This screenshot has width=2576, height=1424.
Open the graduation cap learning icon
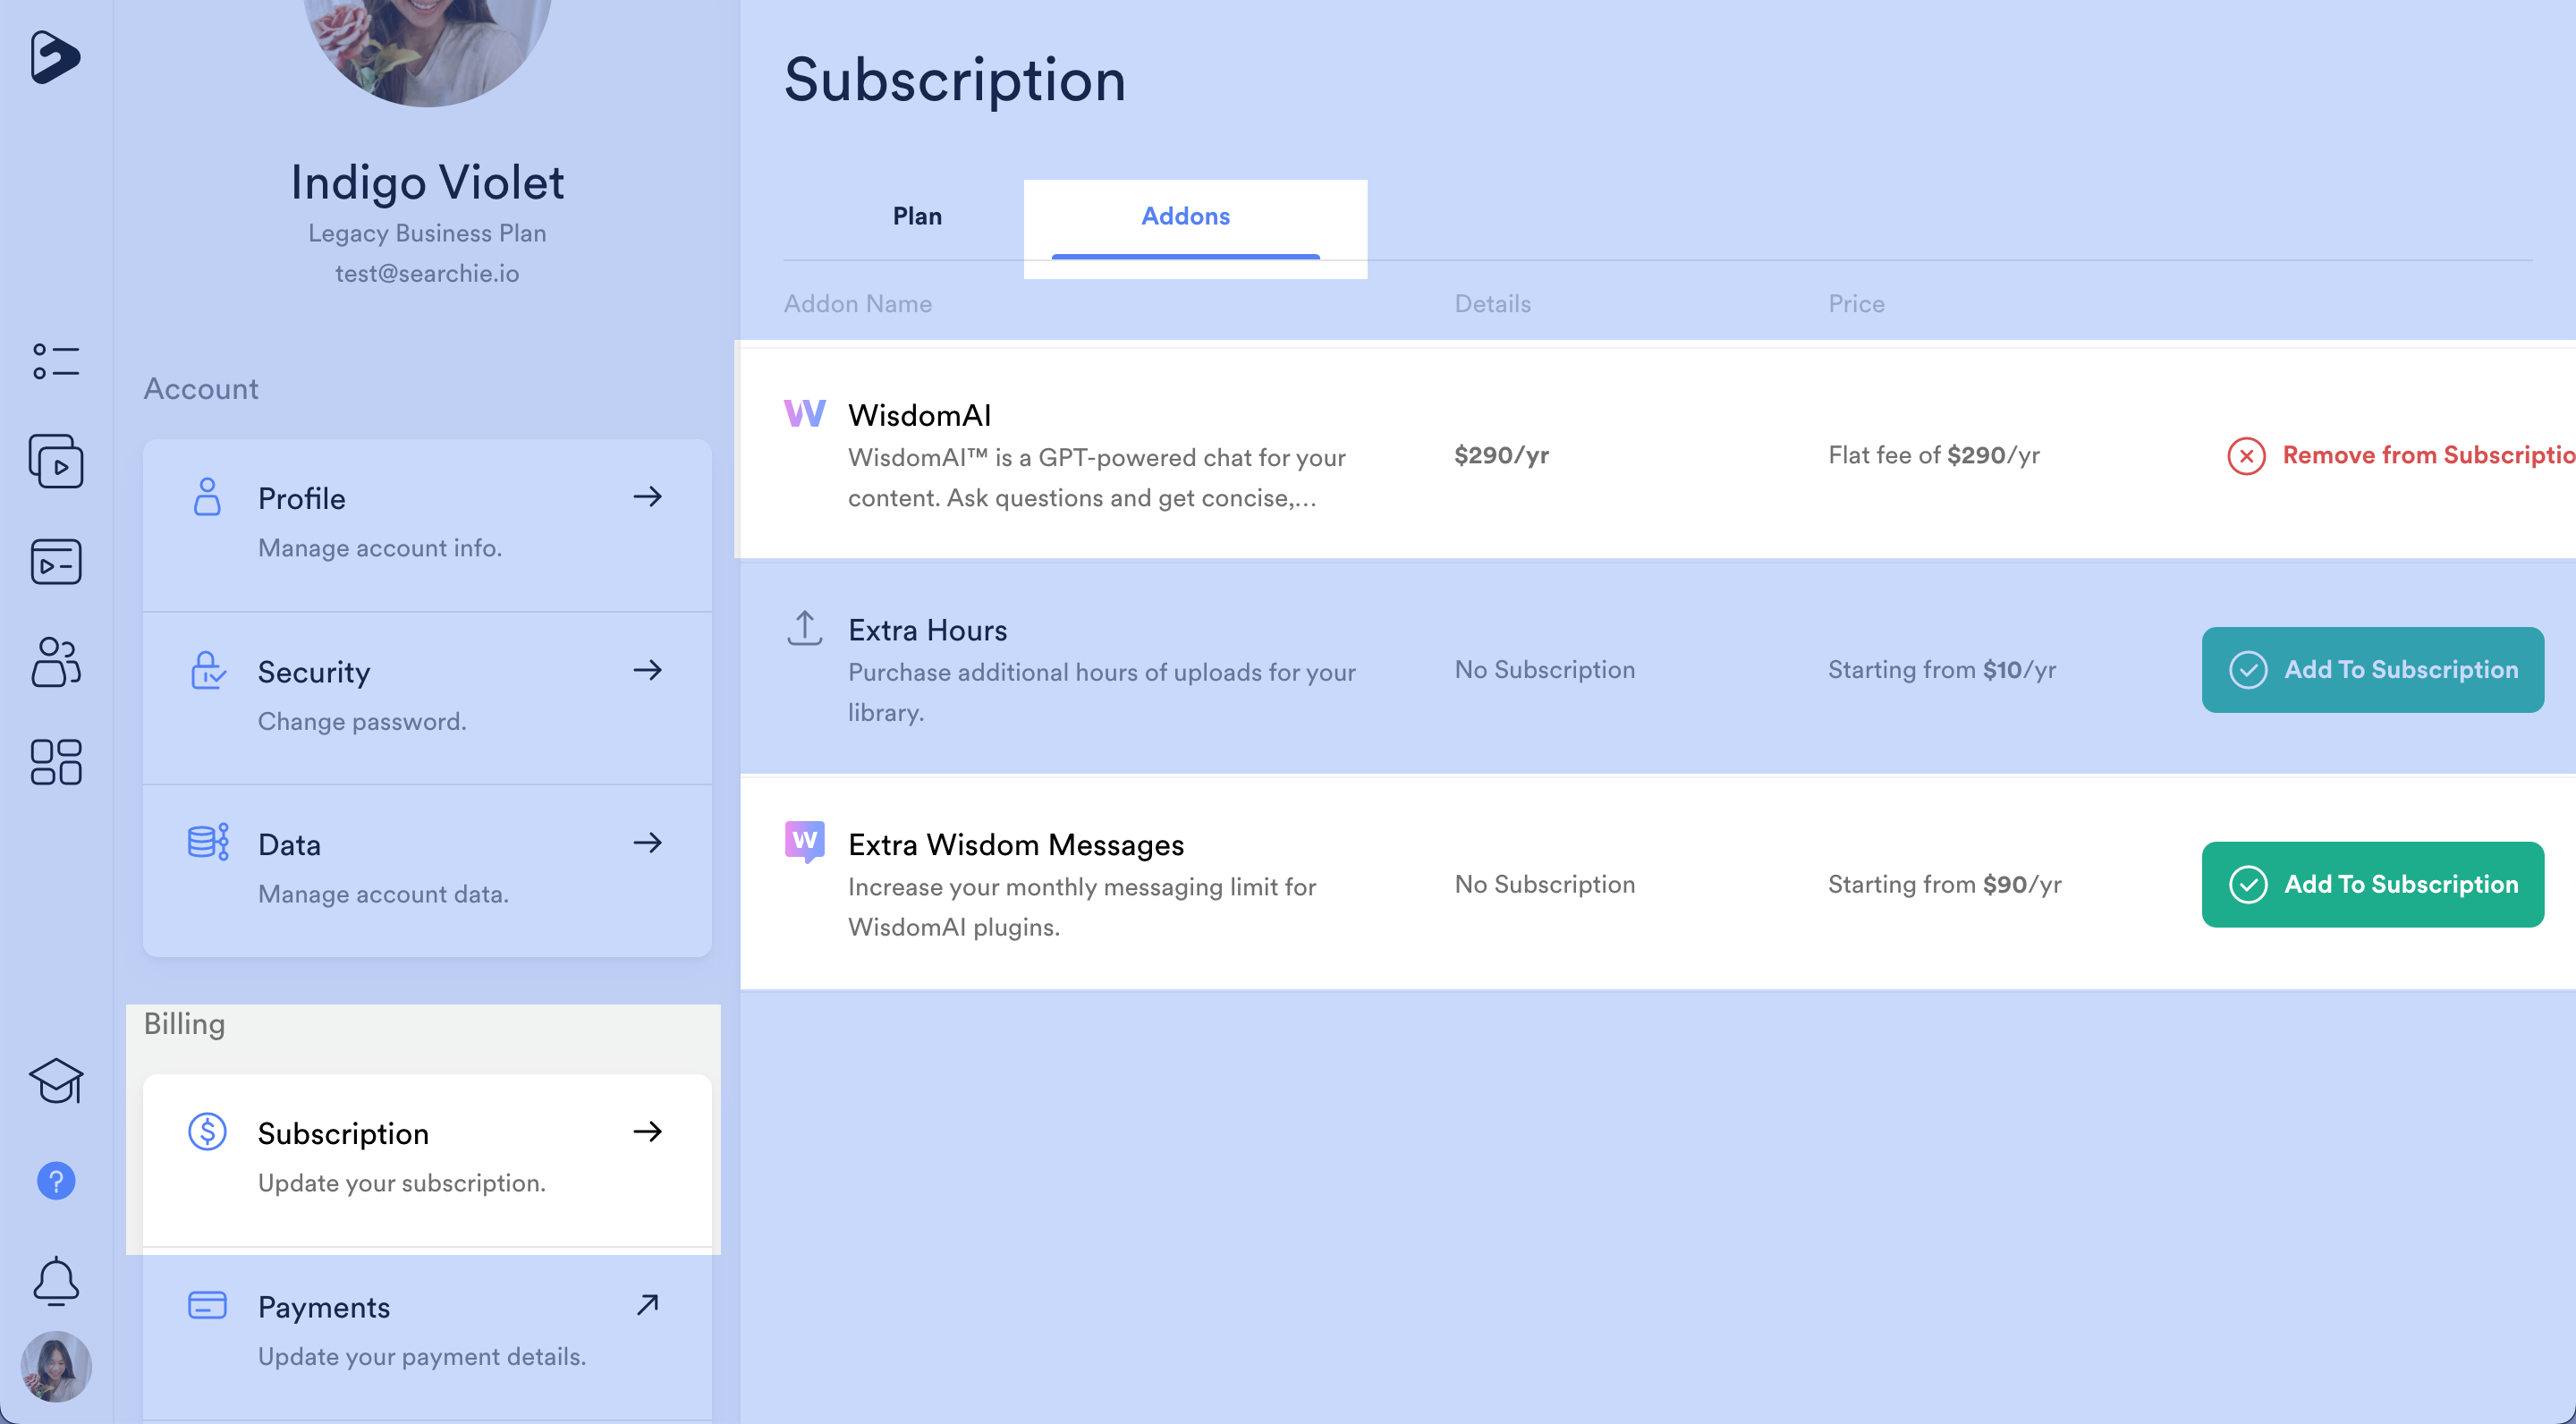click(56, 1080)
